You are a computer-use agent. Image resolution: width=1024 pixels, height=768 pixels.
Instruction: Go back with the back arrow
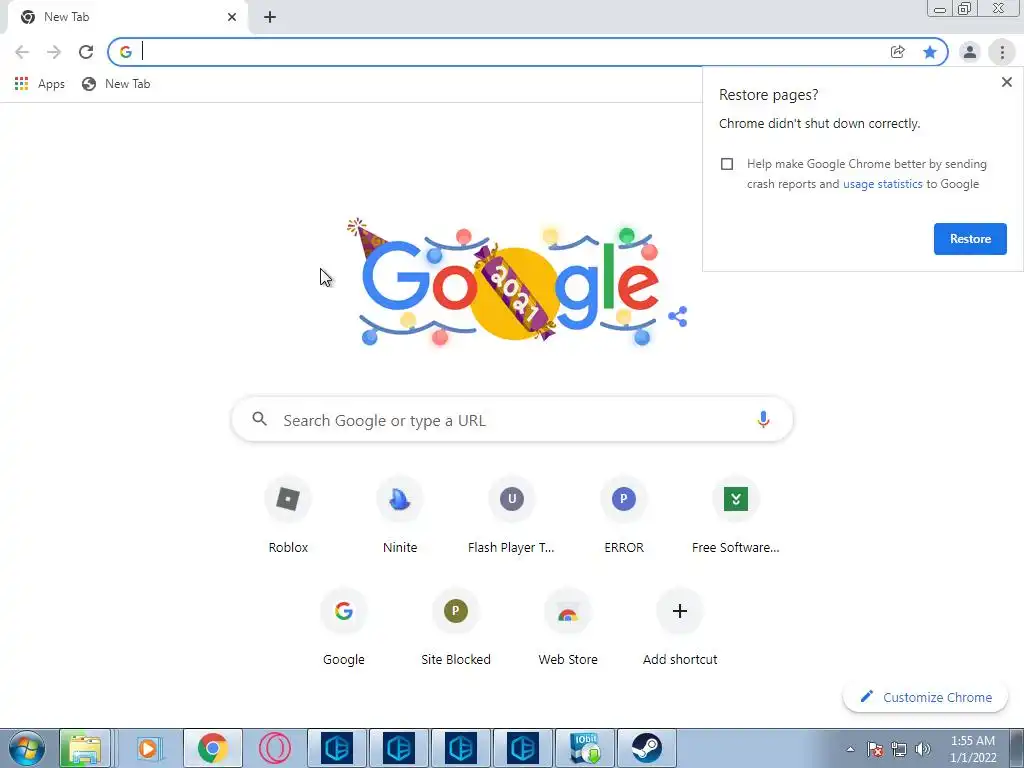(x=22, y=52)
